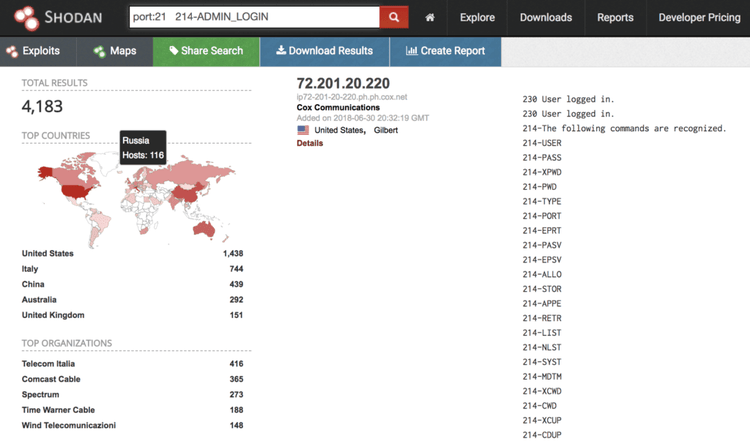
Task: Filter results by Italy
Action: pos(32,269)
